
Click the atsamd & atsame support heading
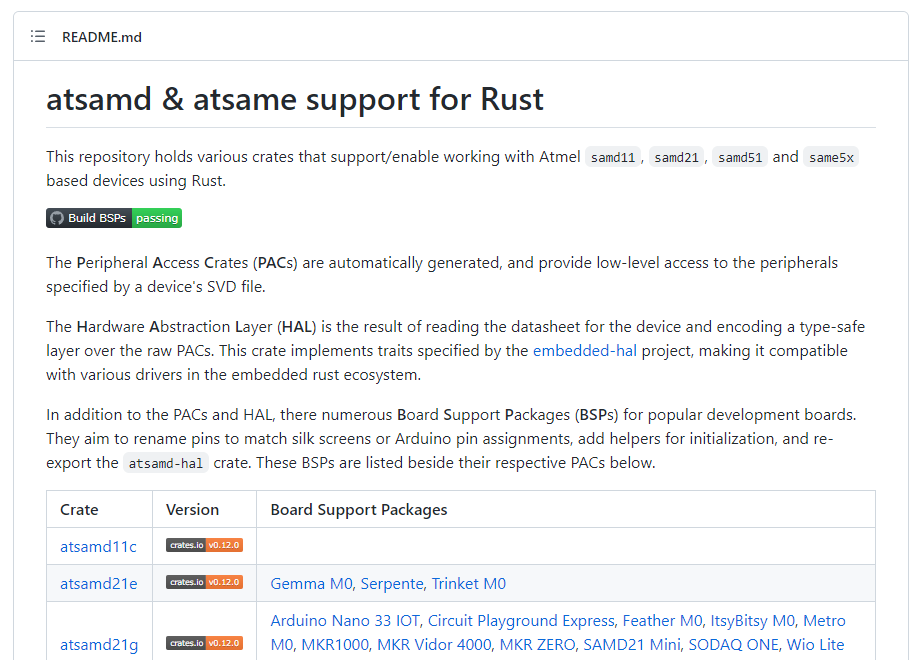point(295,100)
